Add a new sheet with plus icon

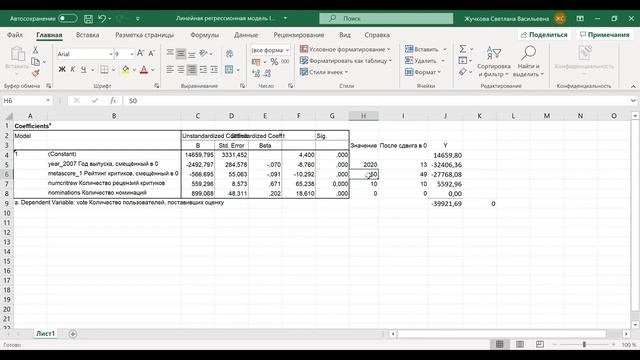coord(73,334)
